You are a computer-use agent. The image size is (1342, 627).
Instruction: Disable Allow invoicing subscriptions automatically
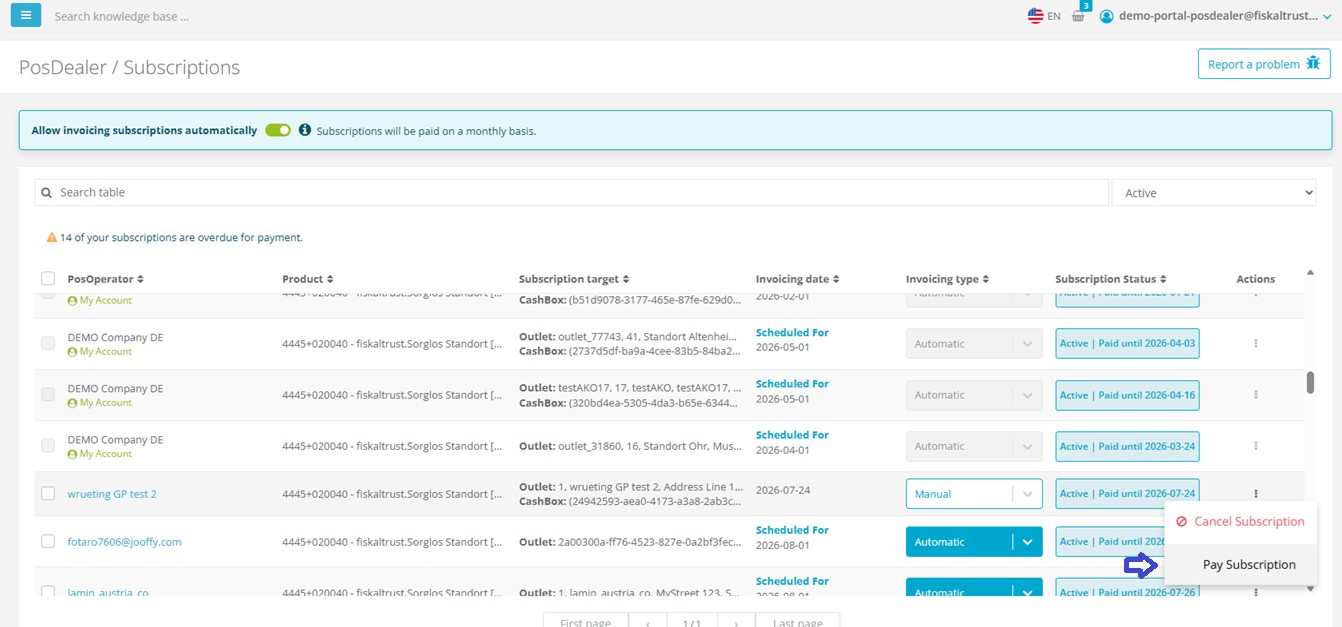coord(278,130)
